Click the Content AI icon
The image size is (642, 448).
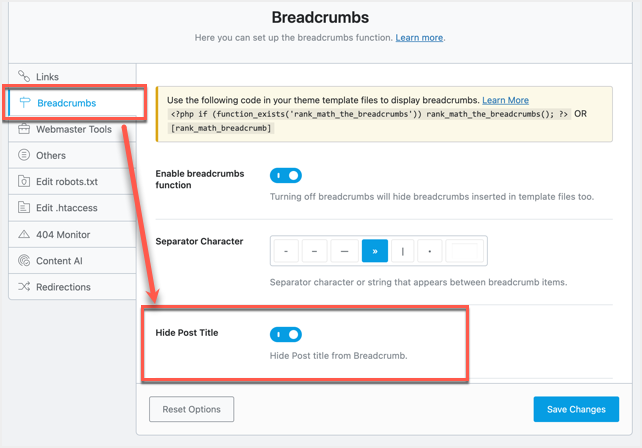click(25, 260)
